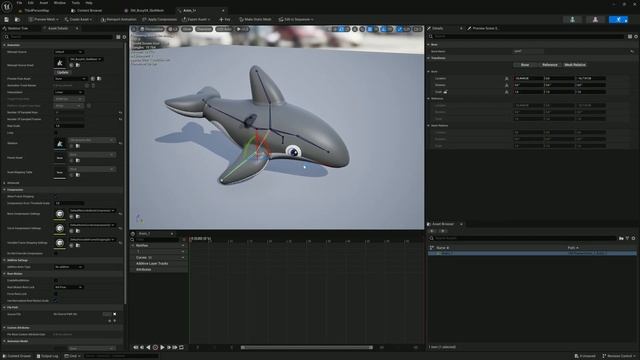This screenshot has width=640, height=360.
Task: Select the Mesh Relative transform button
Action: (575, 65)
